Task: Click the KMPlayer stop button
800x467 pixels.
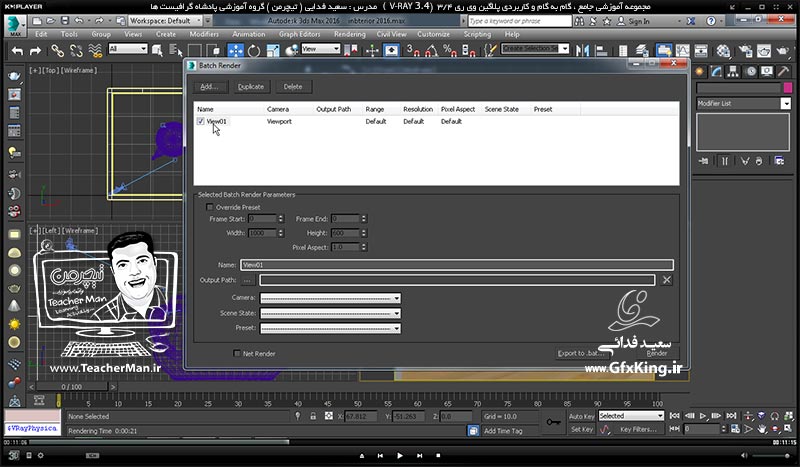Action: [438, 455]
